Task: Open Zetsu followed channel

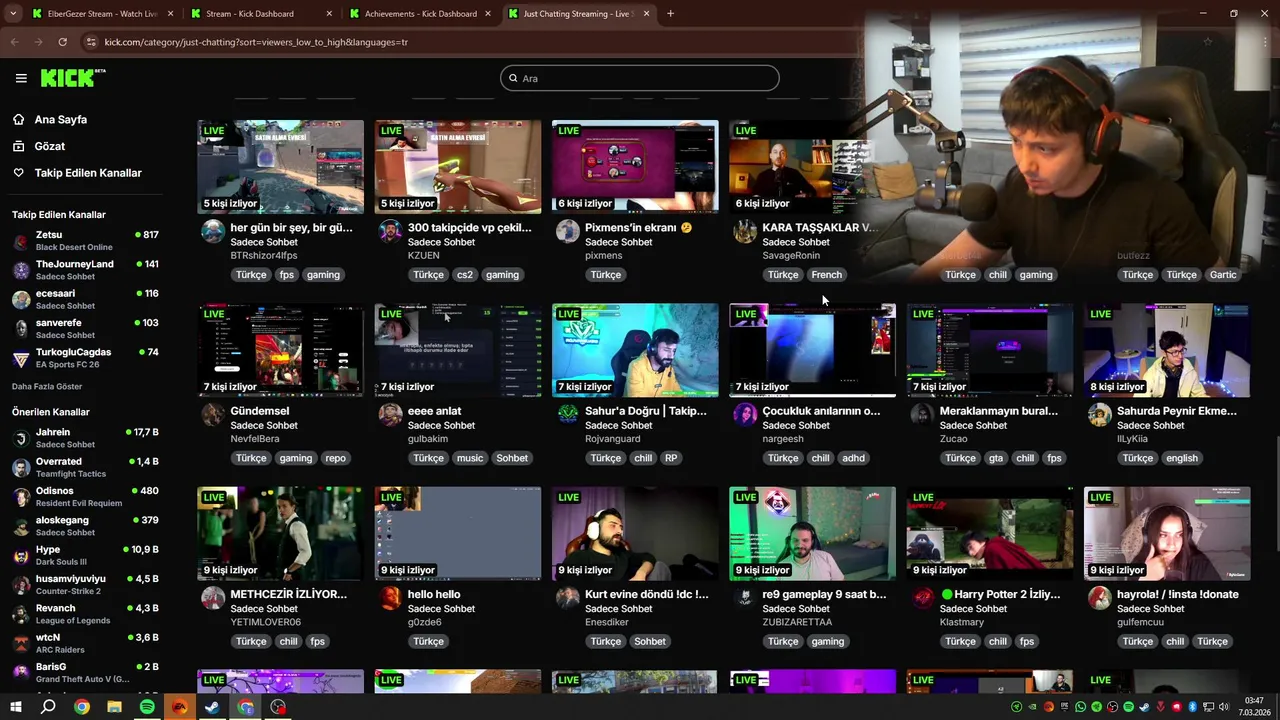Action: point(86,240)
